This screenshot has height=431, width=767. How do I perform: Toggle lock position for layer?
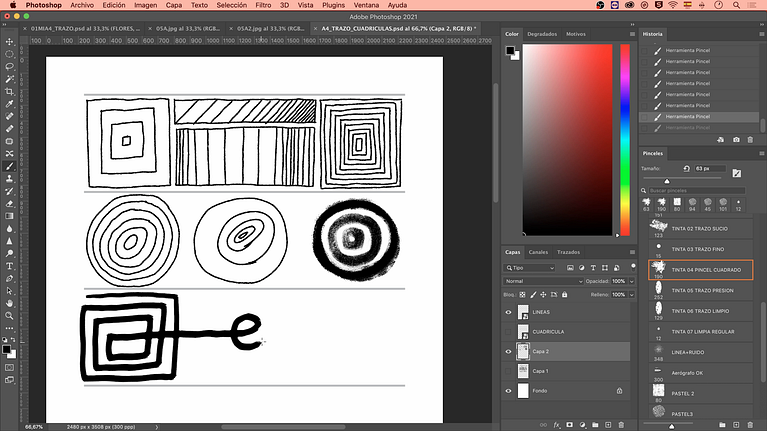coord(543,295)
